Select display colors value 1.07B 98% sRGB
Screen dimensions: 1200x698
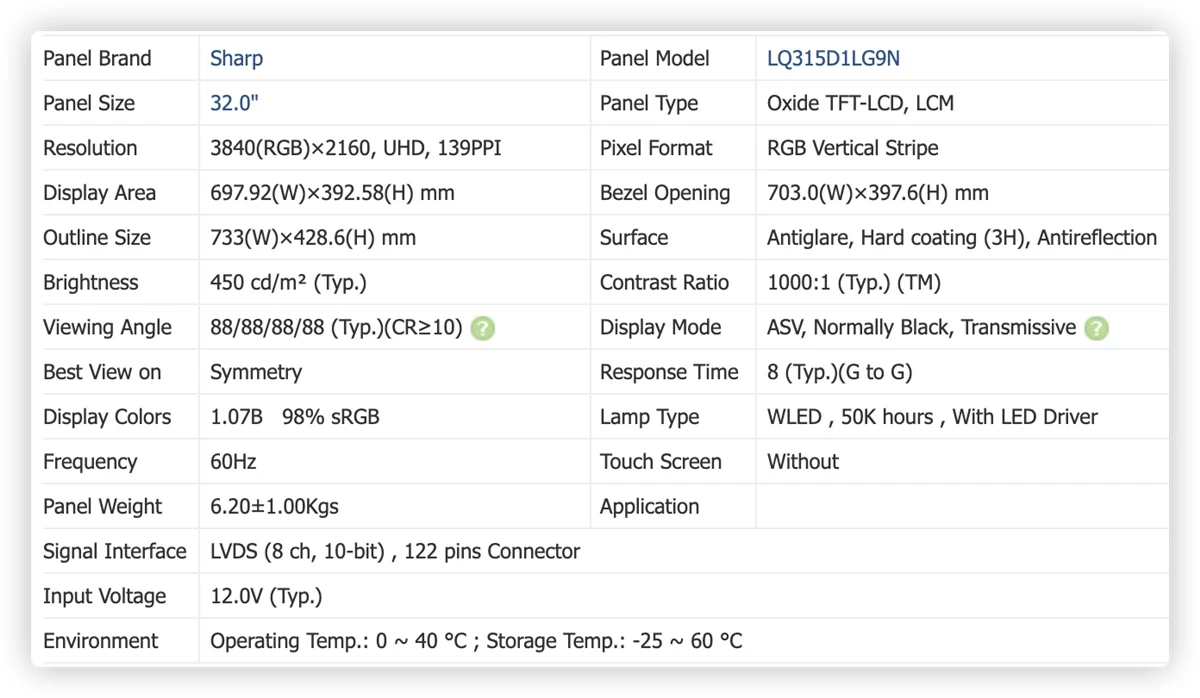(295, 417)
